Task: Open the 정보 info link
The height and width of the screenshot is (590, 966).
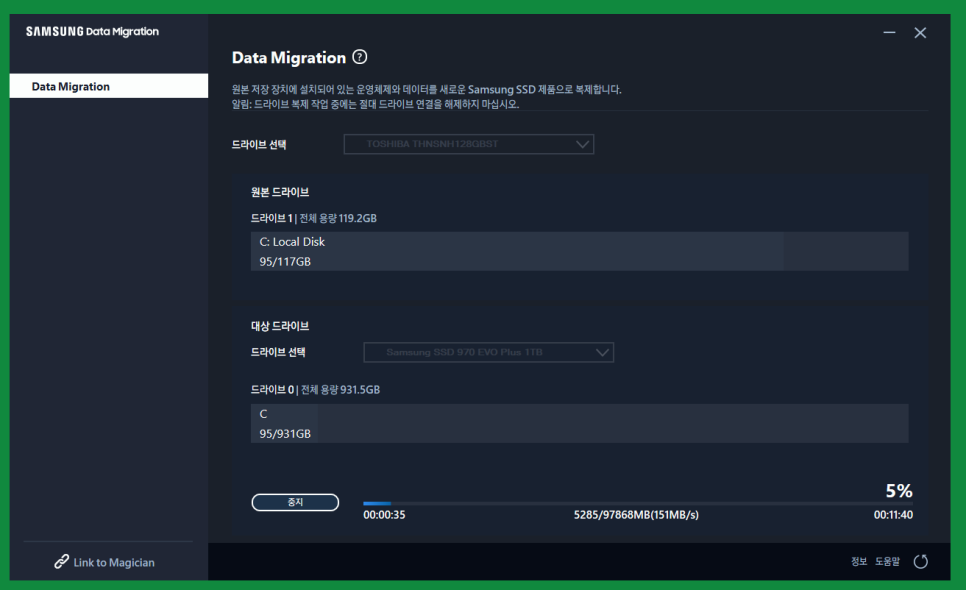Action: tap(859, 562)
